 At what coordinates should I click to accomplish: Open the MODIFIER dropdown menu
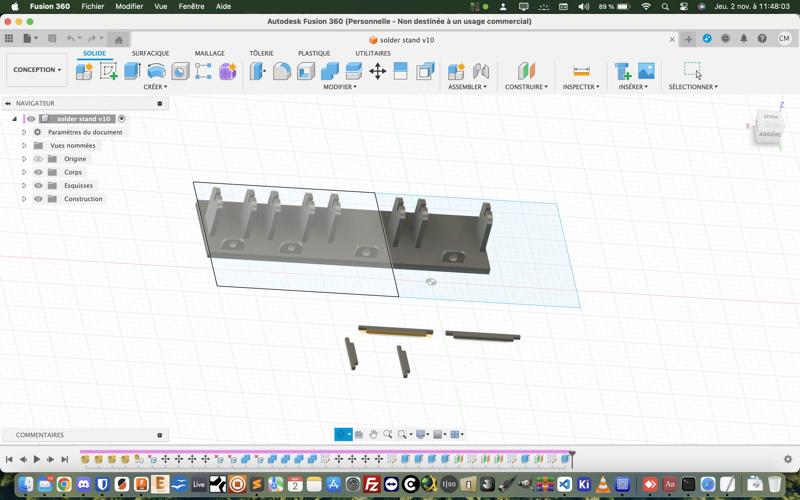tap(340, 87)
